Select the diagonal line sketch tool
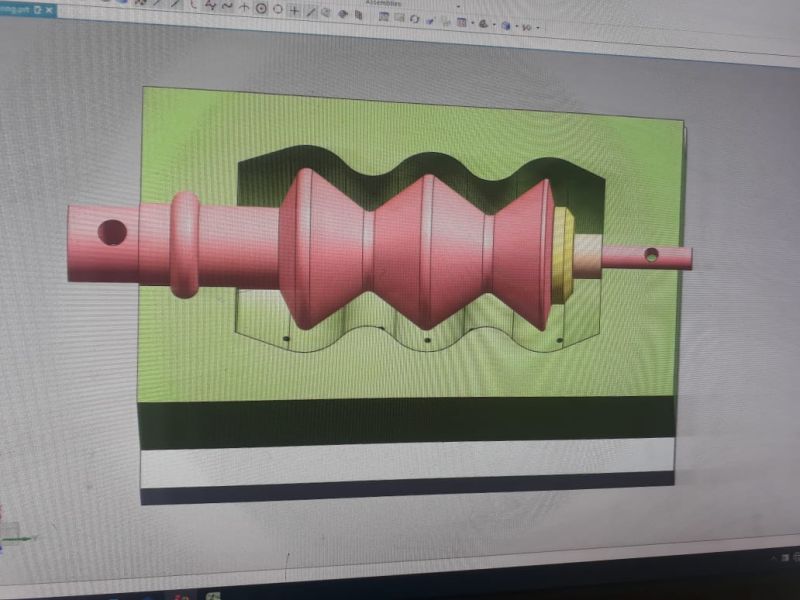 tap(310, 11)
